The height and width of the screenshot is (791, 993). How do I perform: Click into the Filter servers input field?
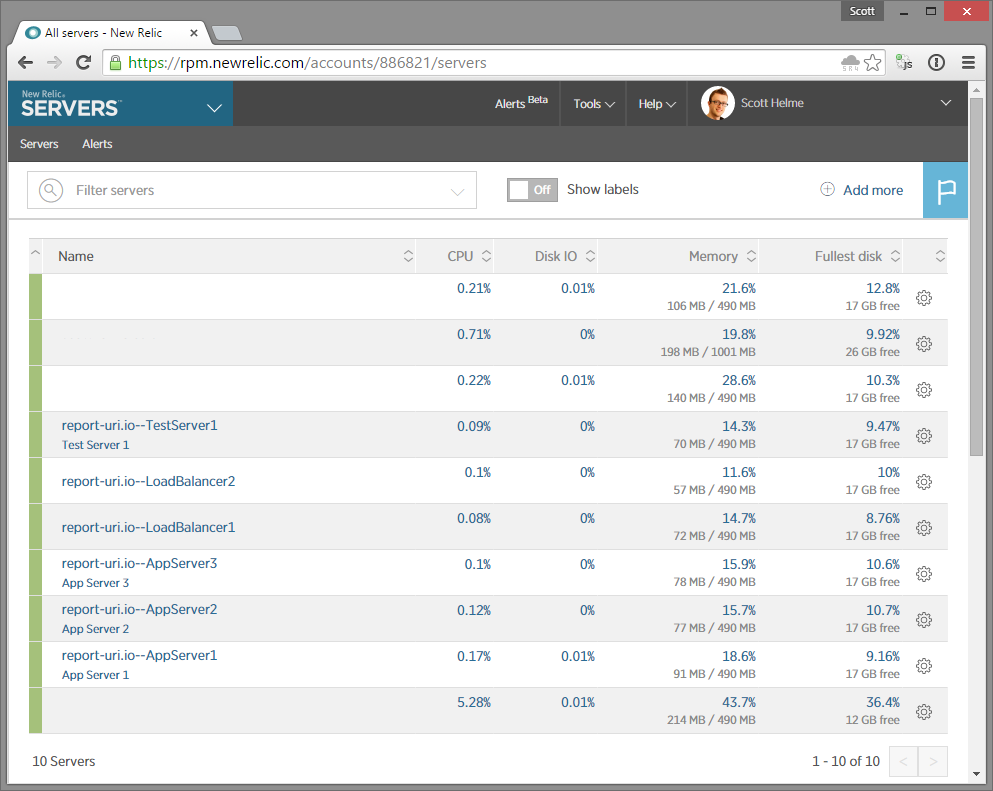tap(252, 190)
